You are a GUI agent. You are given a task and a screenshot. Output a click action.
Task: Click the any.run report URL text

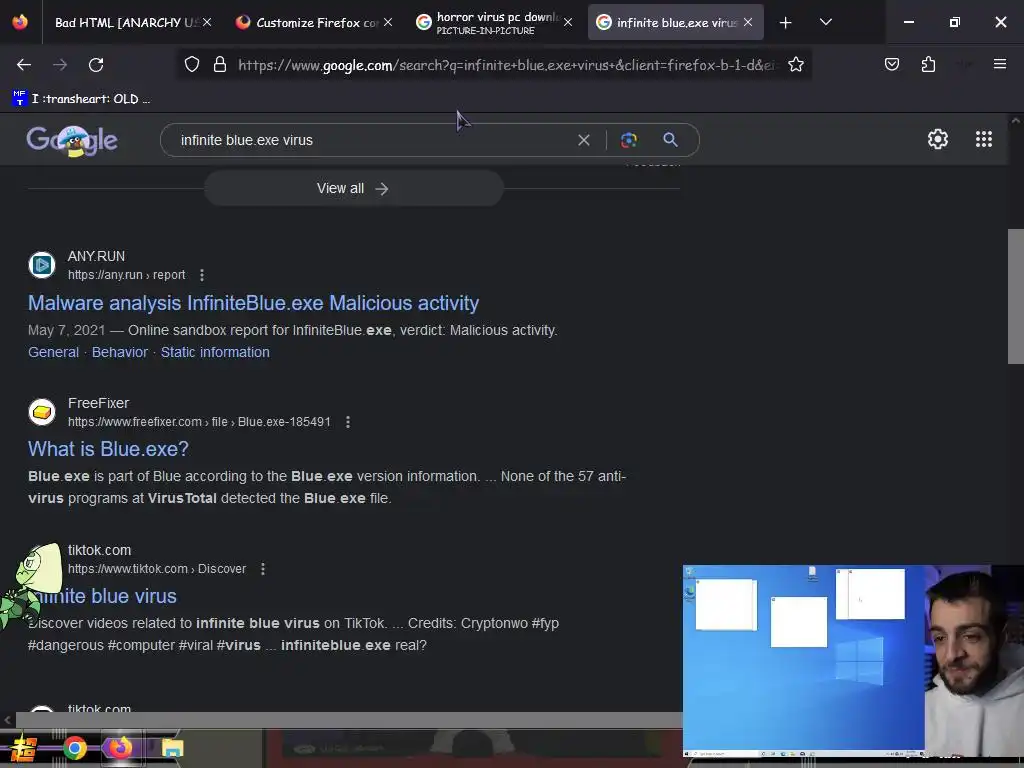(127, 275)
